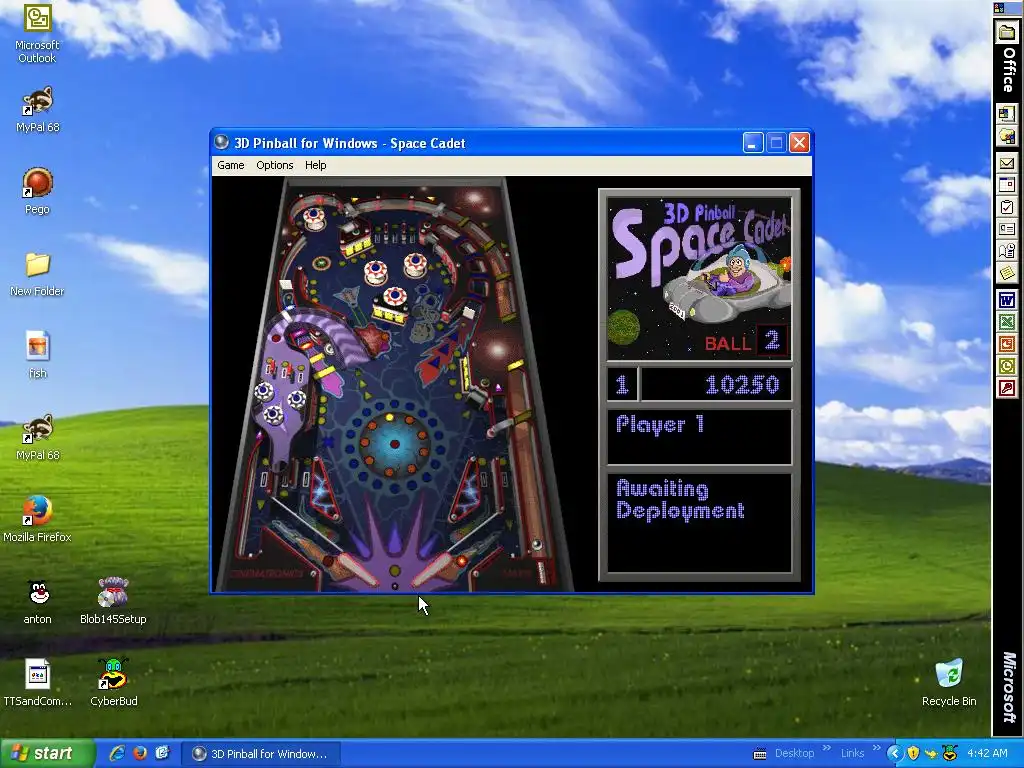The width and height of the screenshot is (1024, 768).
Task: Click New Message envelope icon on Office bar
Action: click(1006, 163)
